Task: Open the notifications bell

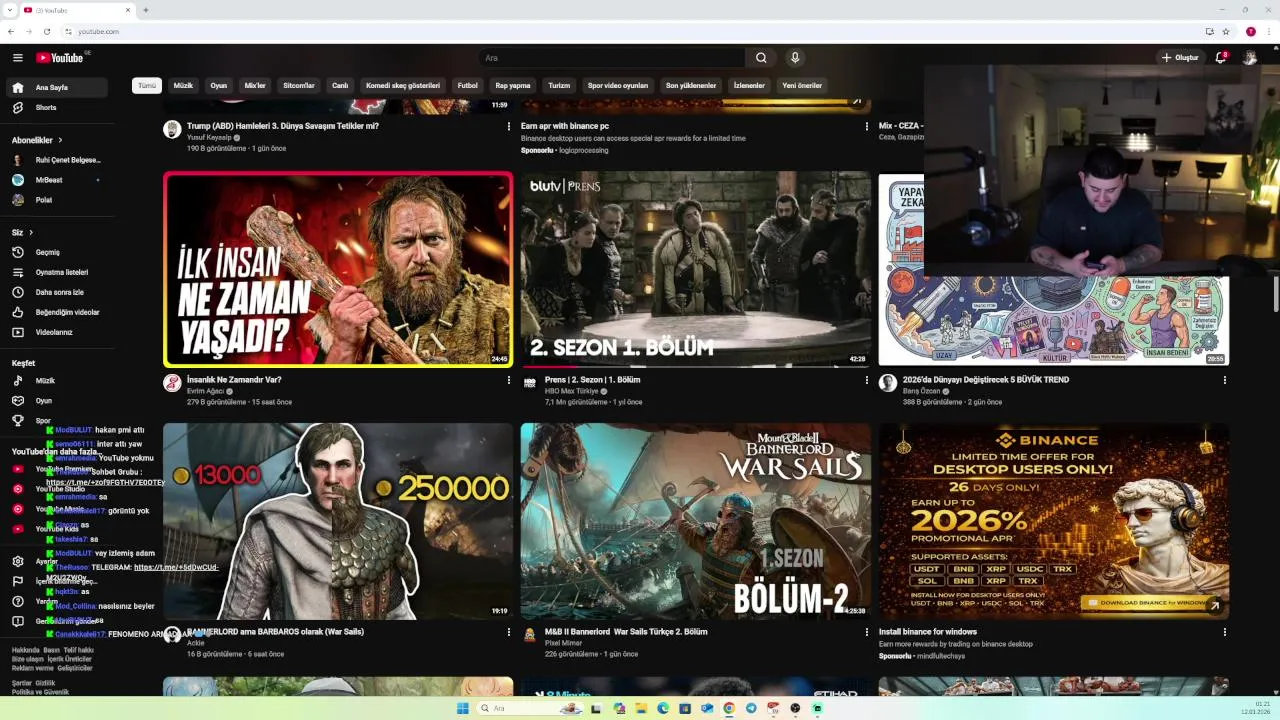Action: pos(1221,58)
